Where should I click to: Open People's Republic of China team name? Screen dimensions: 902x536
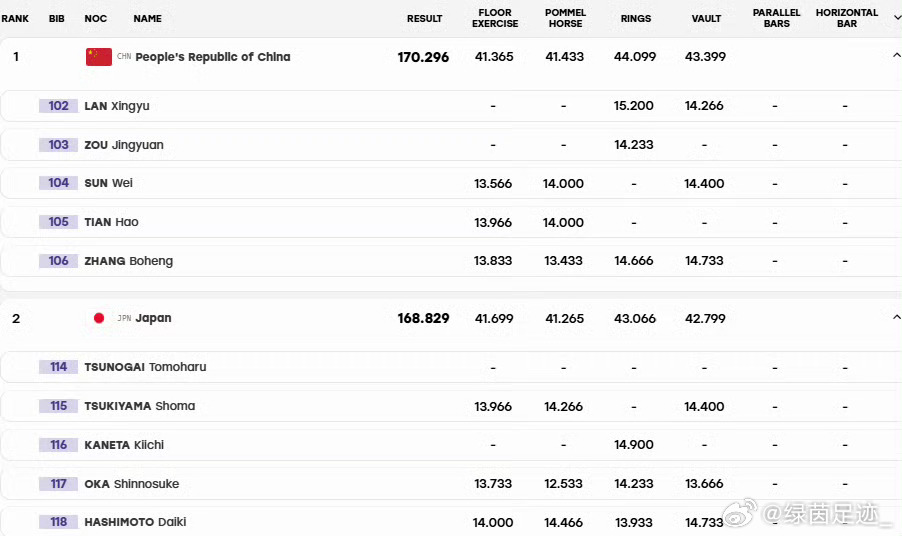click(x=213, y=57)
